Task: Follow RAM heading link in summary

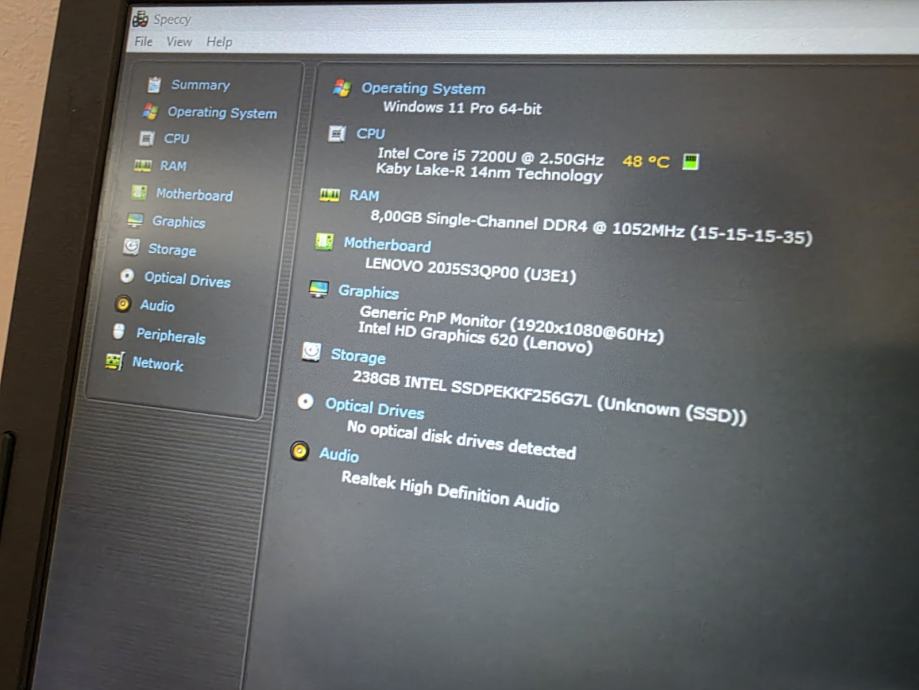Action: [364, 195]
